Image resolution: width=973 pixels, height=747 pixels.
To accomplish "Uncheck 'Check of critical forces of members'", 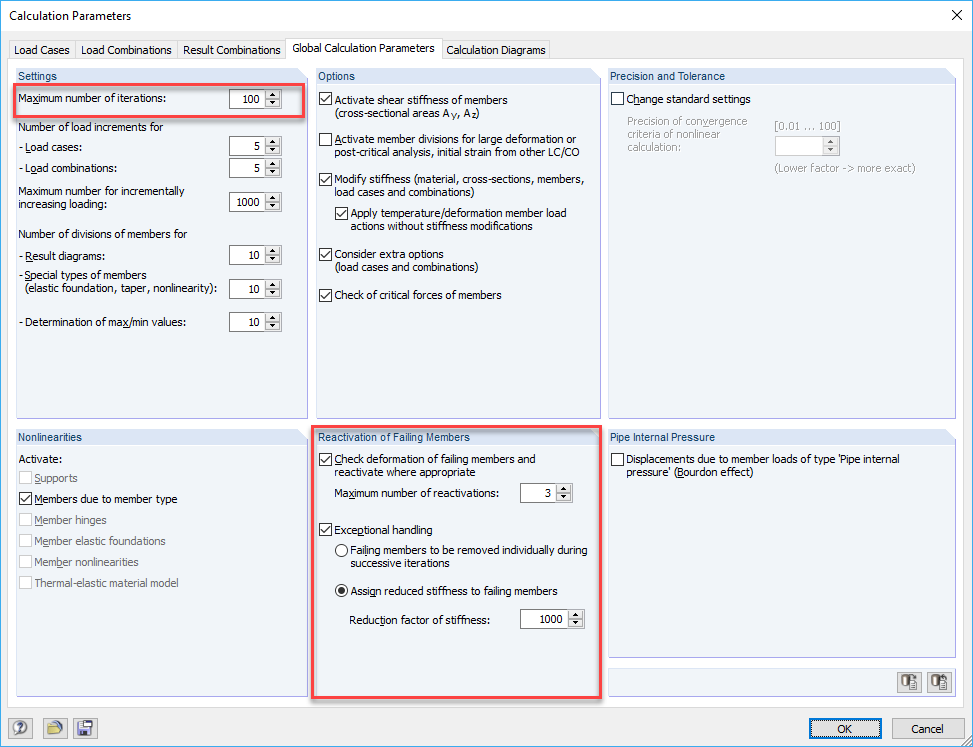I will [x=325, y=295].
